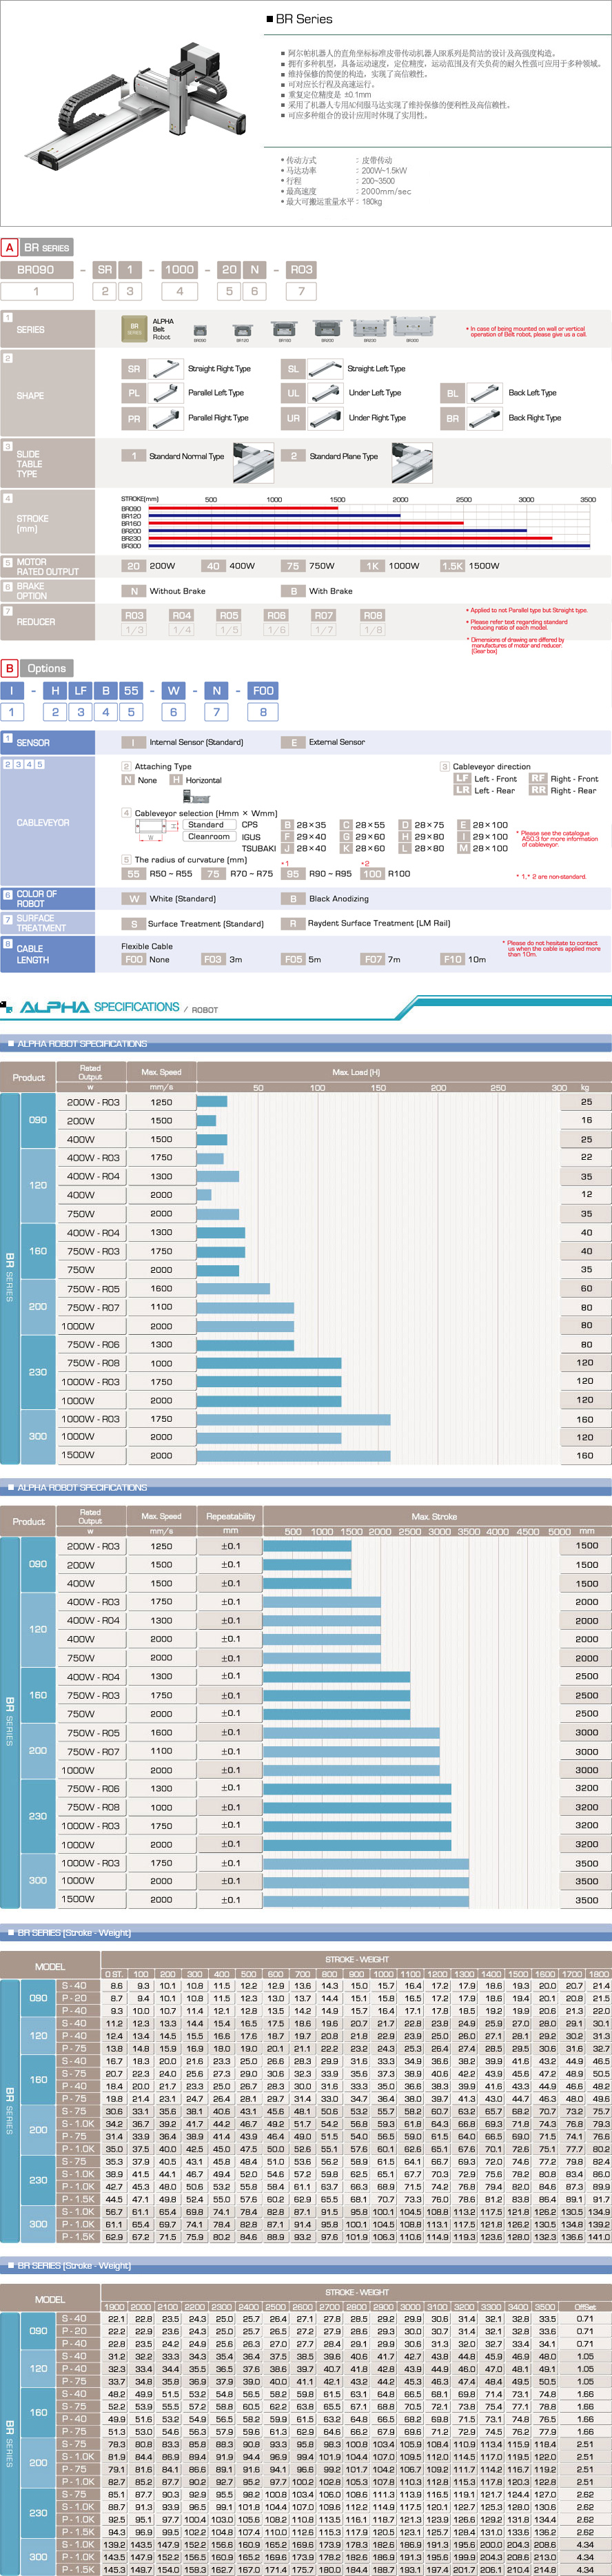Screen dimensions: 612x2576
Task: Click the 1000 stroke box in the model code example
Action: coord(180,269)
